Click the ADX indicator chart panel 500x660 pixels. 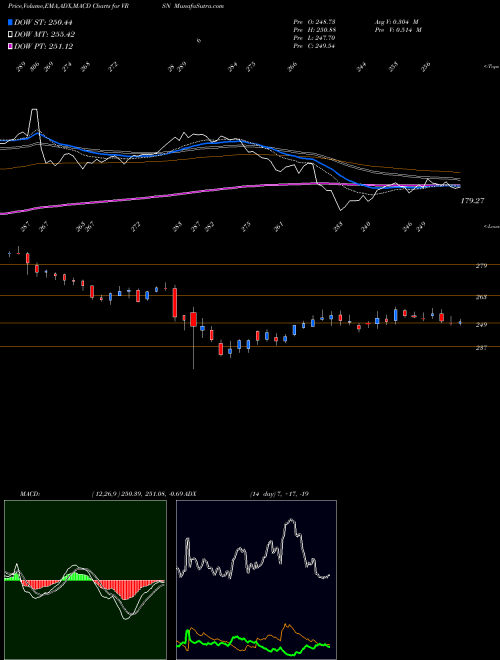click(x=256, y=580)
